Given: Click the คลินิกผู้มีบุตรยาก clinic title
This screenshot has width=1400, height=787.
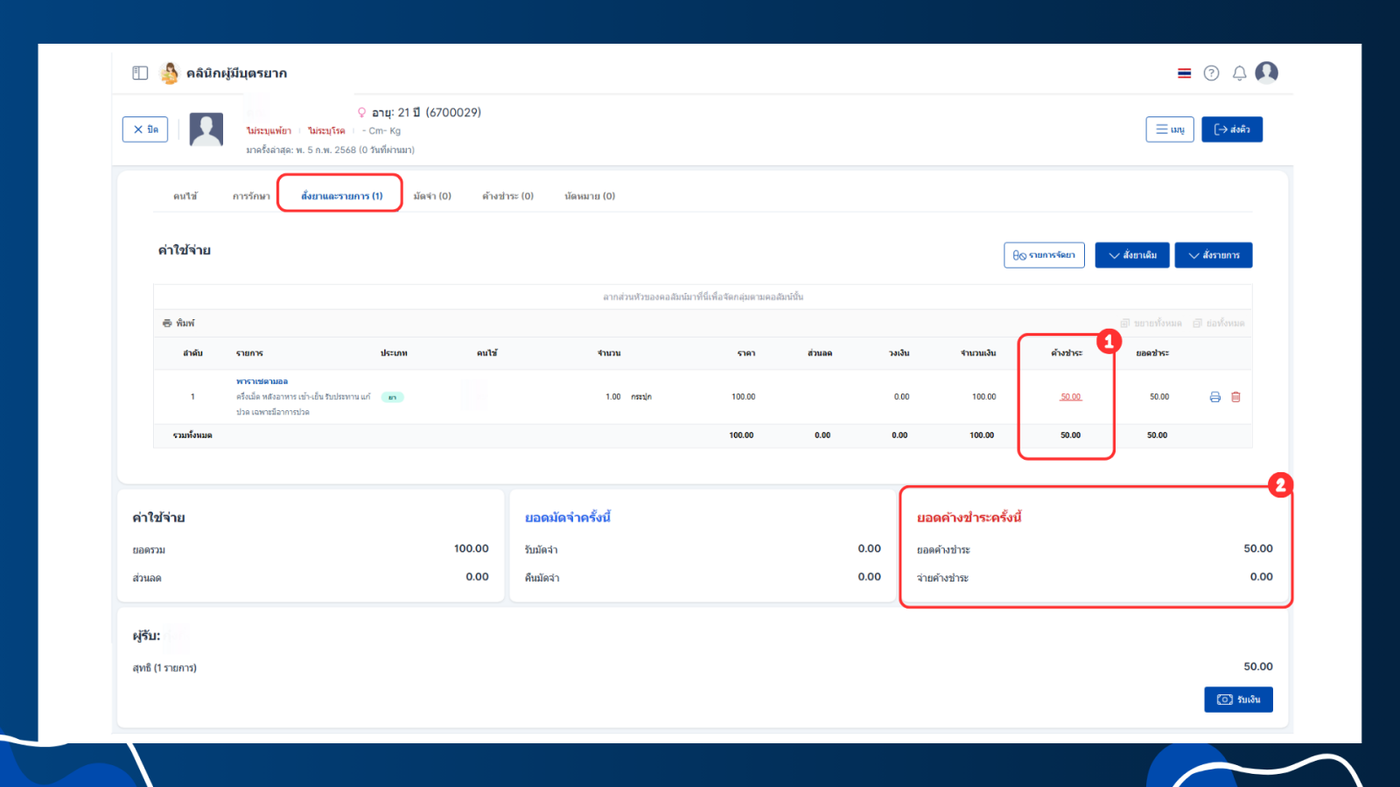Looking at the screenshot, I should point(237,73).
